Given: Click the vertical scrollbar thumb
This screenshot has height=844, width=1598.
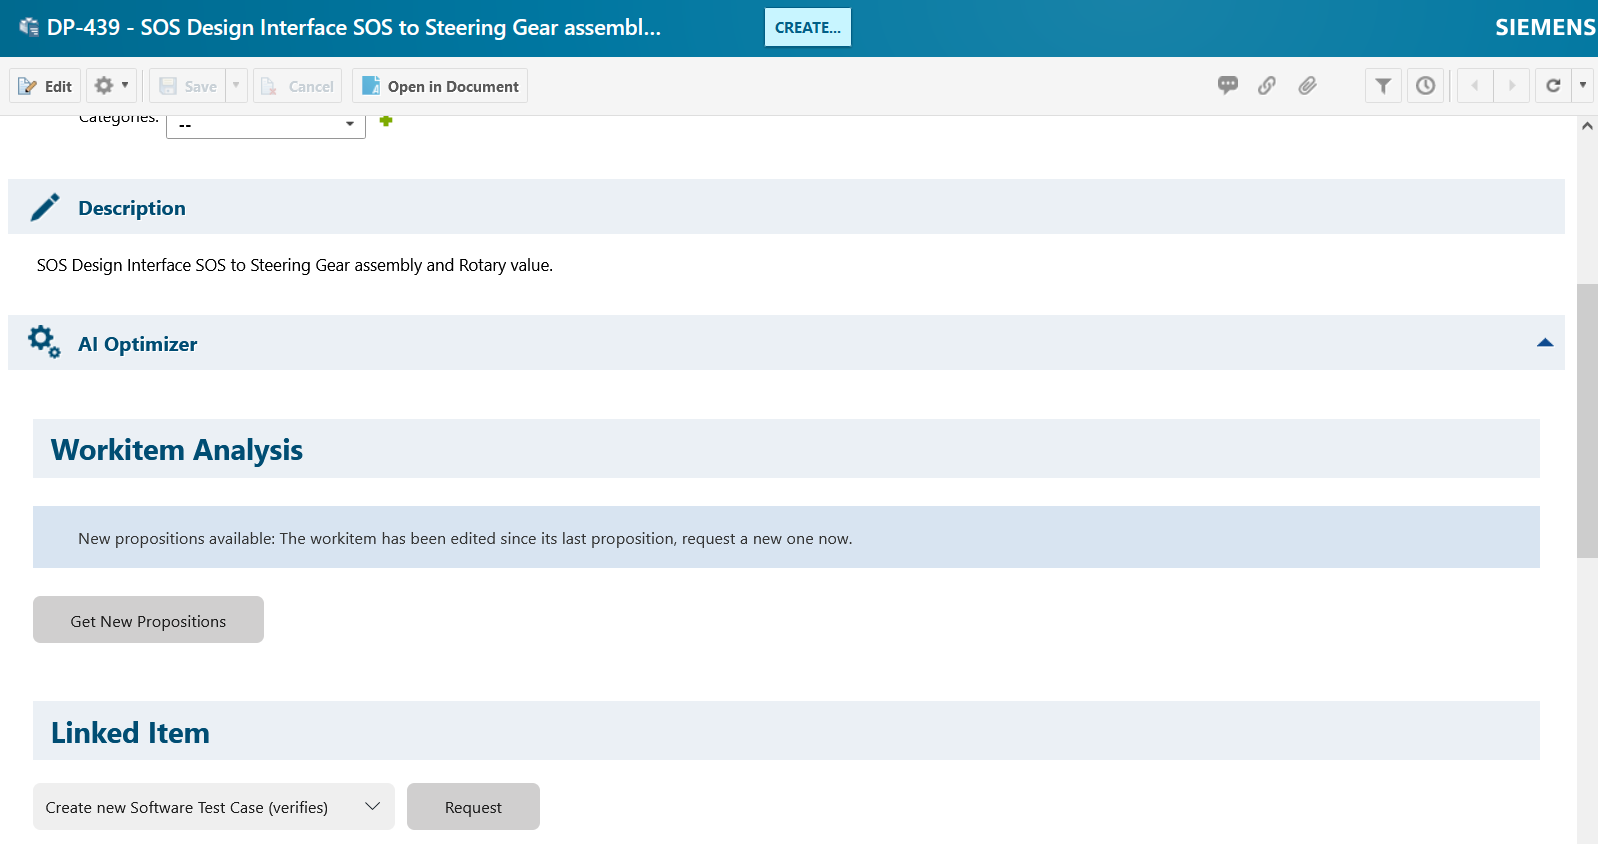Looking at the screenshot, I should pos(1587,420).
